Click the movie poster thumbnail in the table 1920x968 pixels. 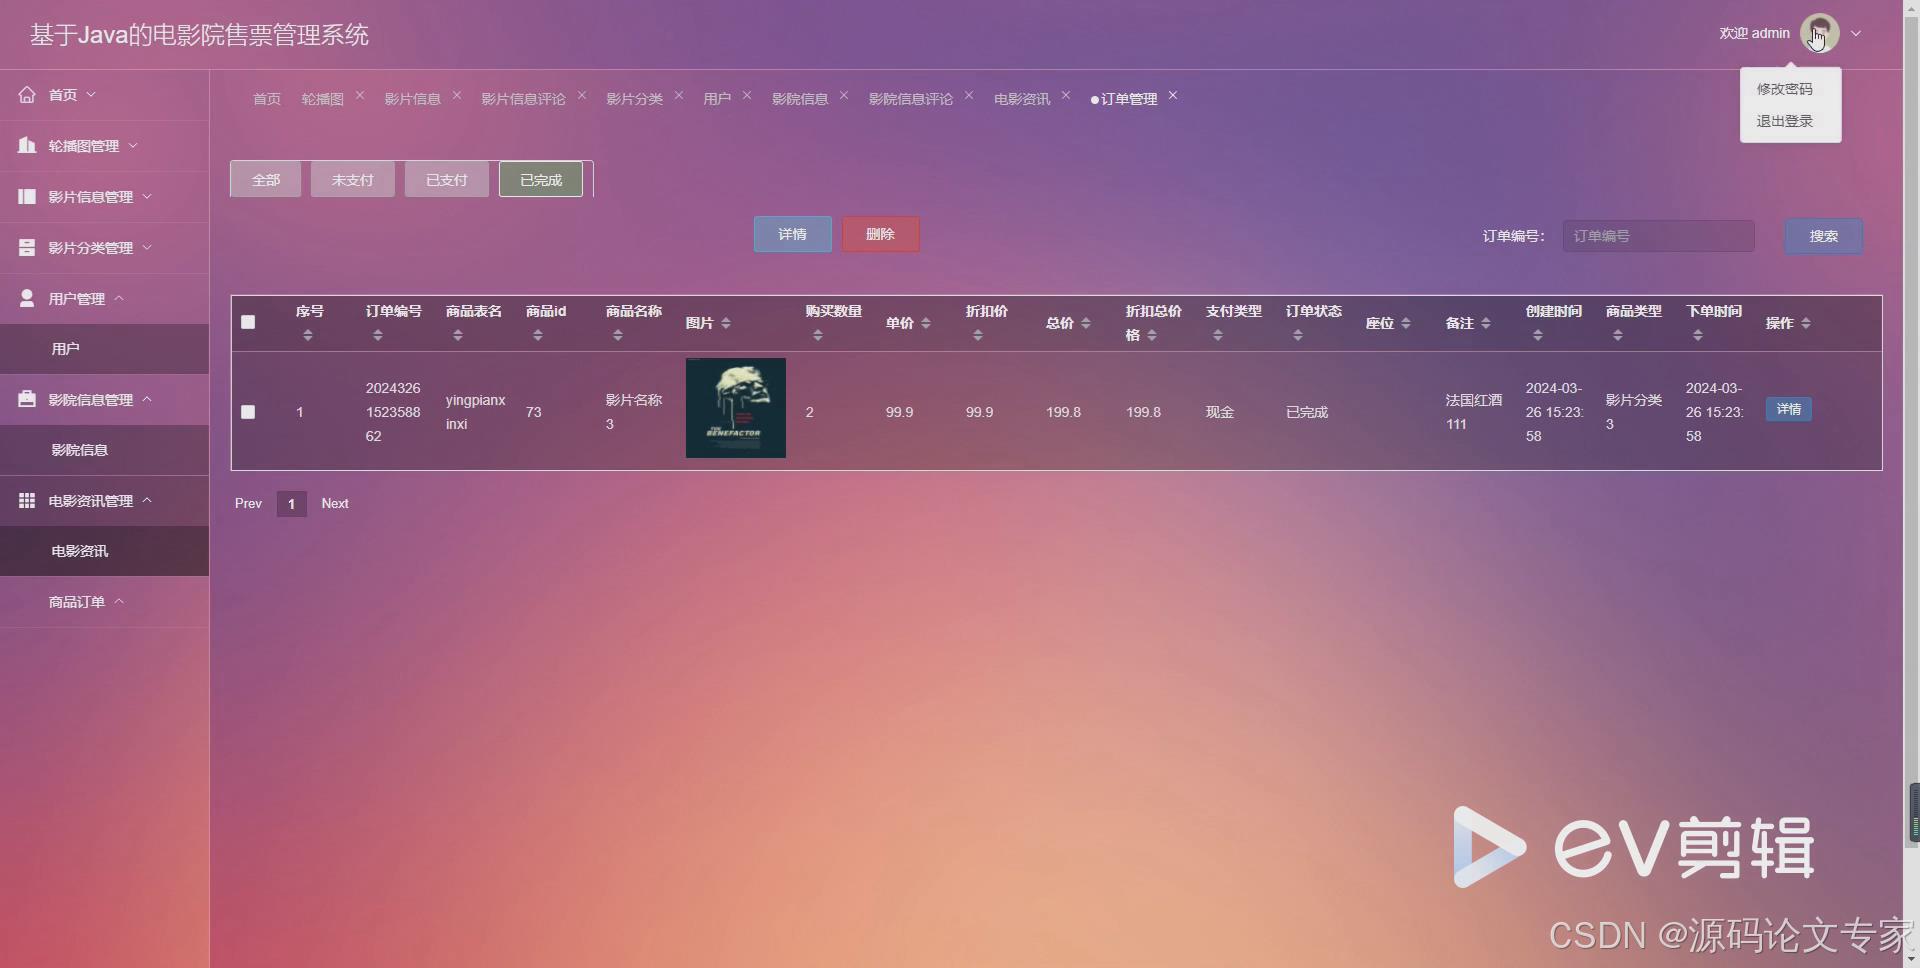pos(734,408)
